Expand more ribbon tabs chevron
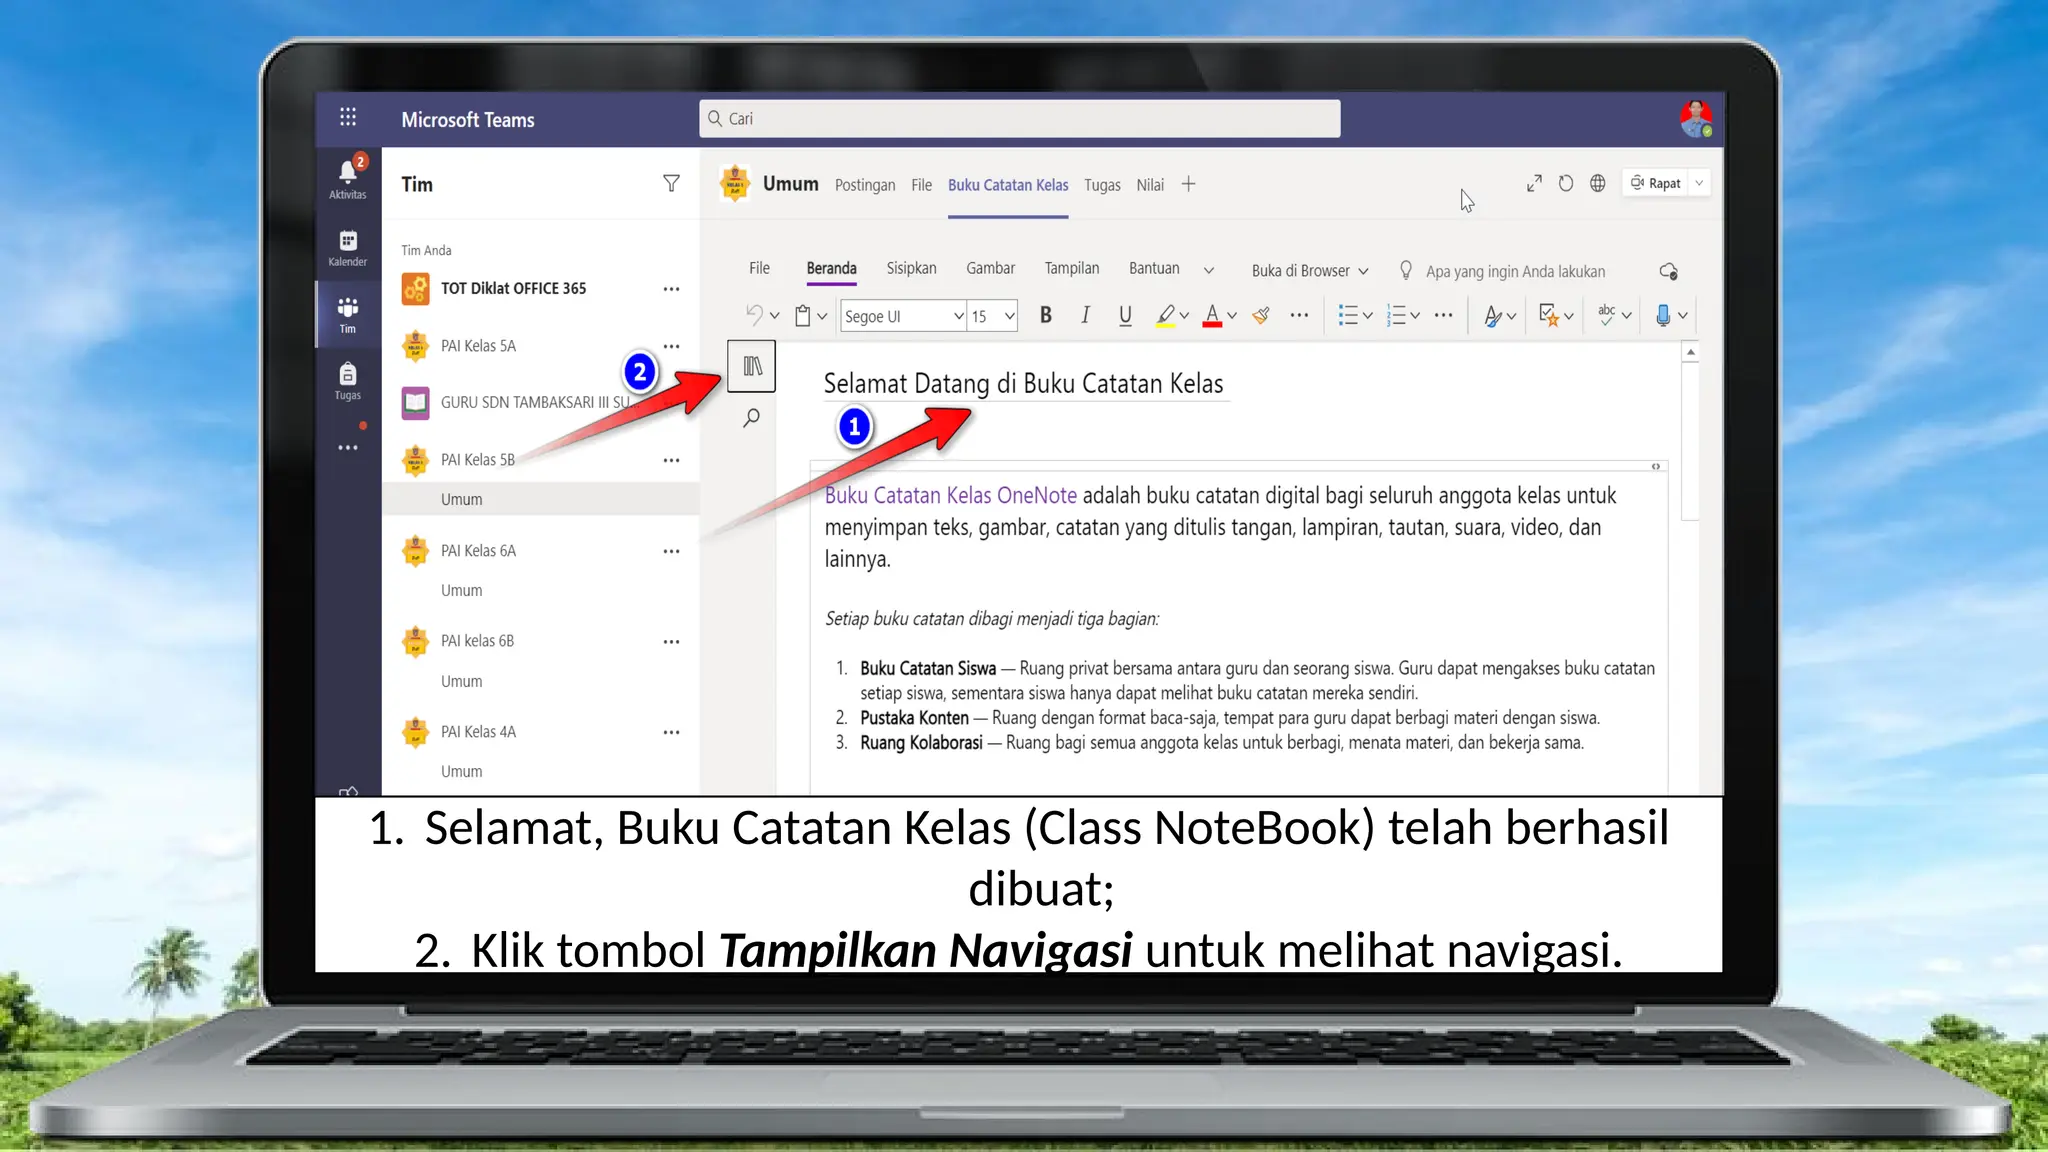The height and width of the screenshot is (1152, 2048). pyautogui.click(x=1208, y=271)
